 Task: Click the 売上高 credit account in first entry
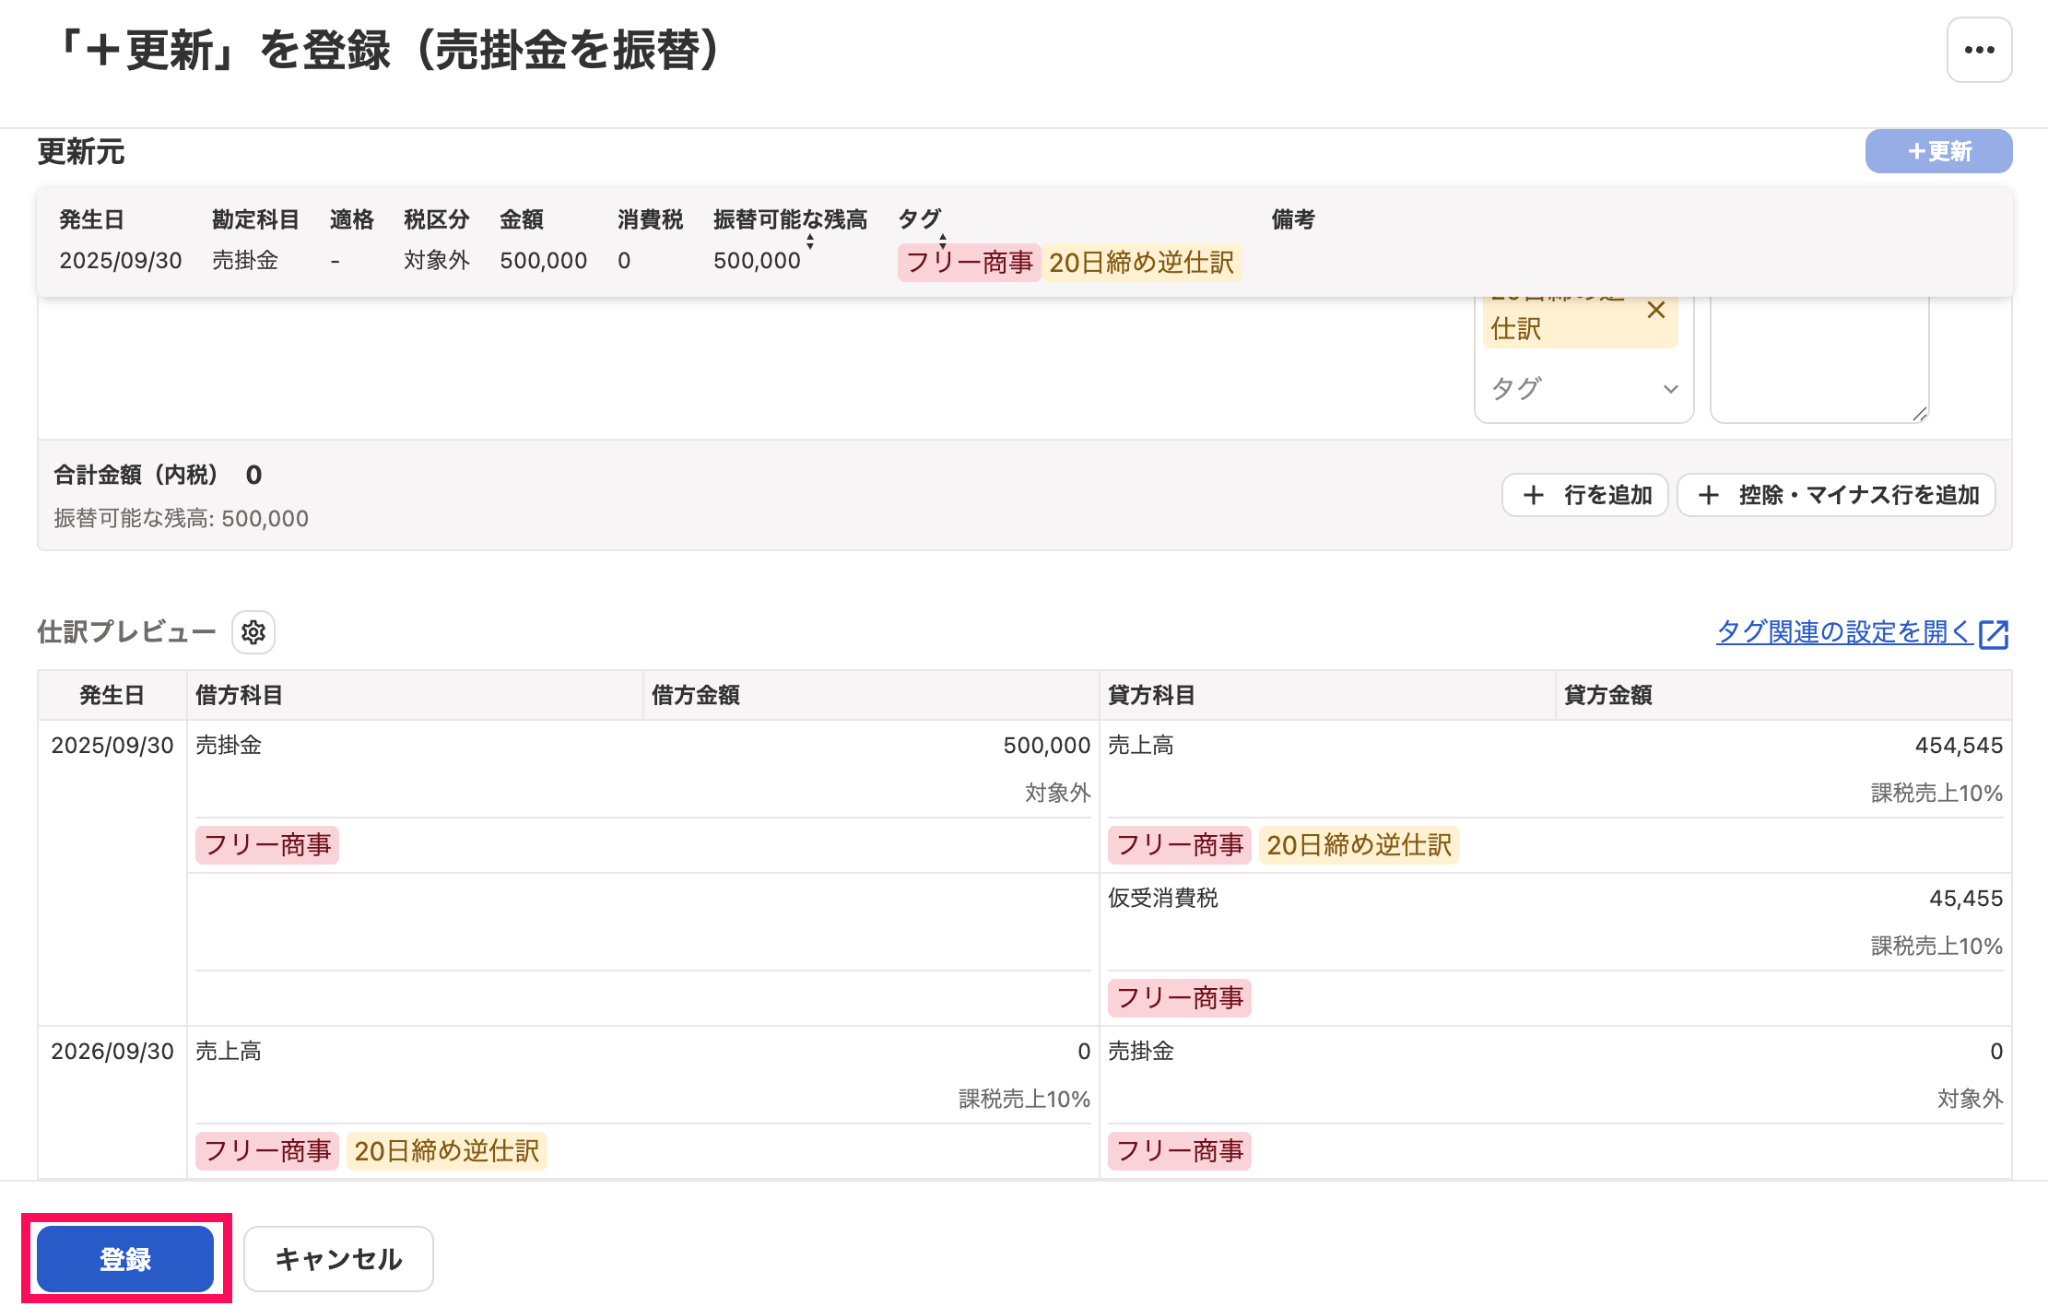click(x=1141, y=745)
